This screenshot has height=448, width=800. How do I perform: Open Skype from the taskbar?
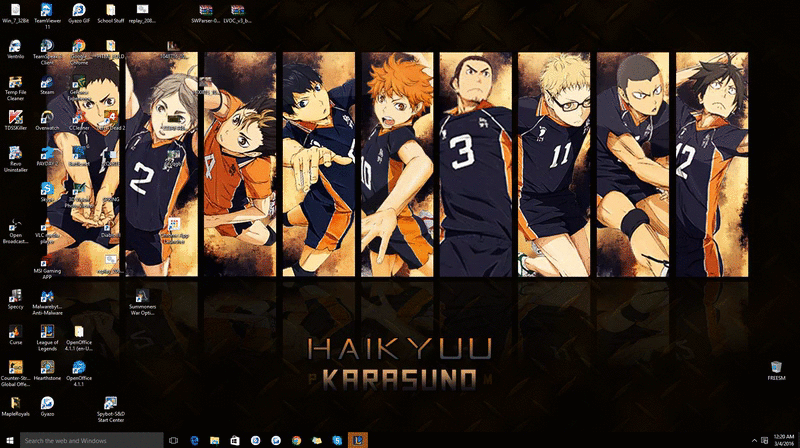[337, 440]
